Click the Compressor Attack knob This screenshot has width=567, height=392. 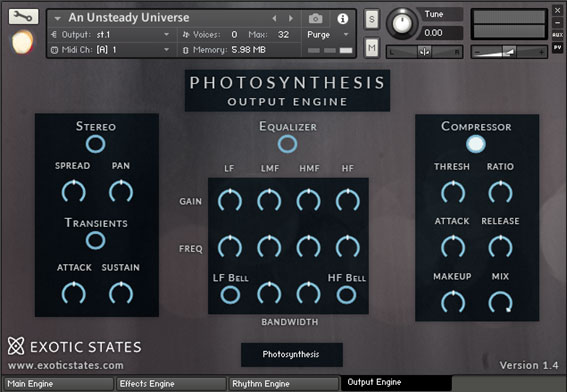pyautogui.click(x=453, y=247)
